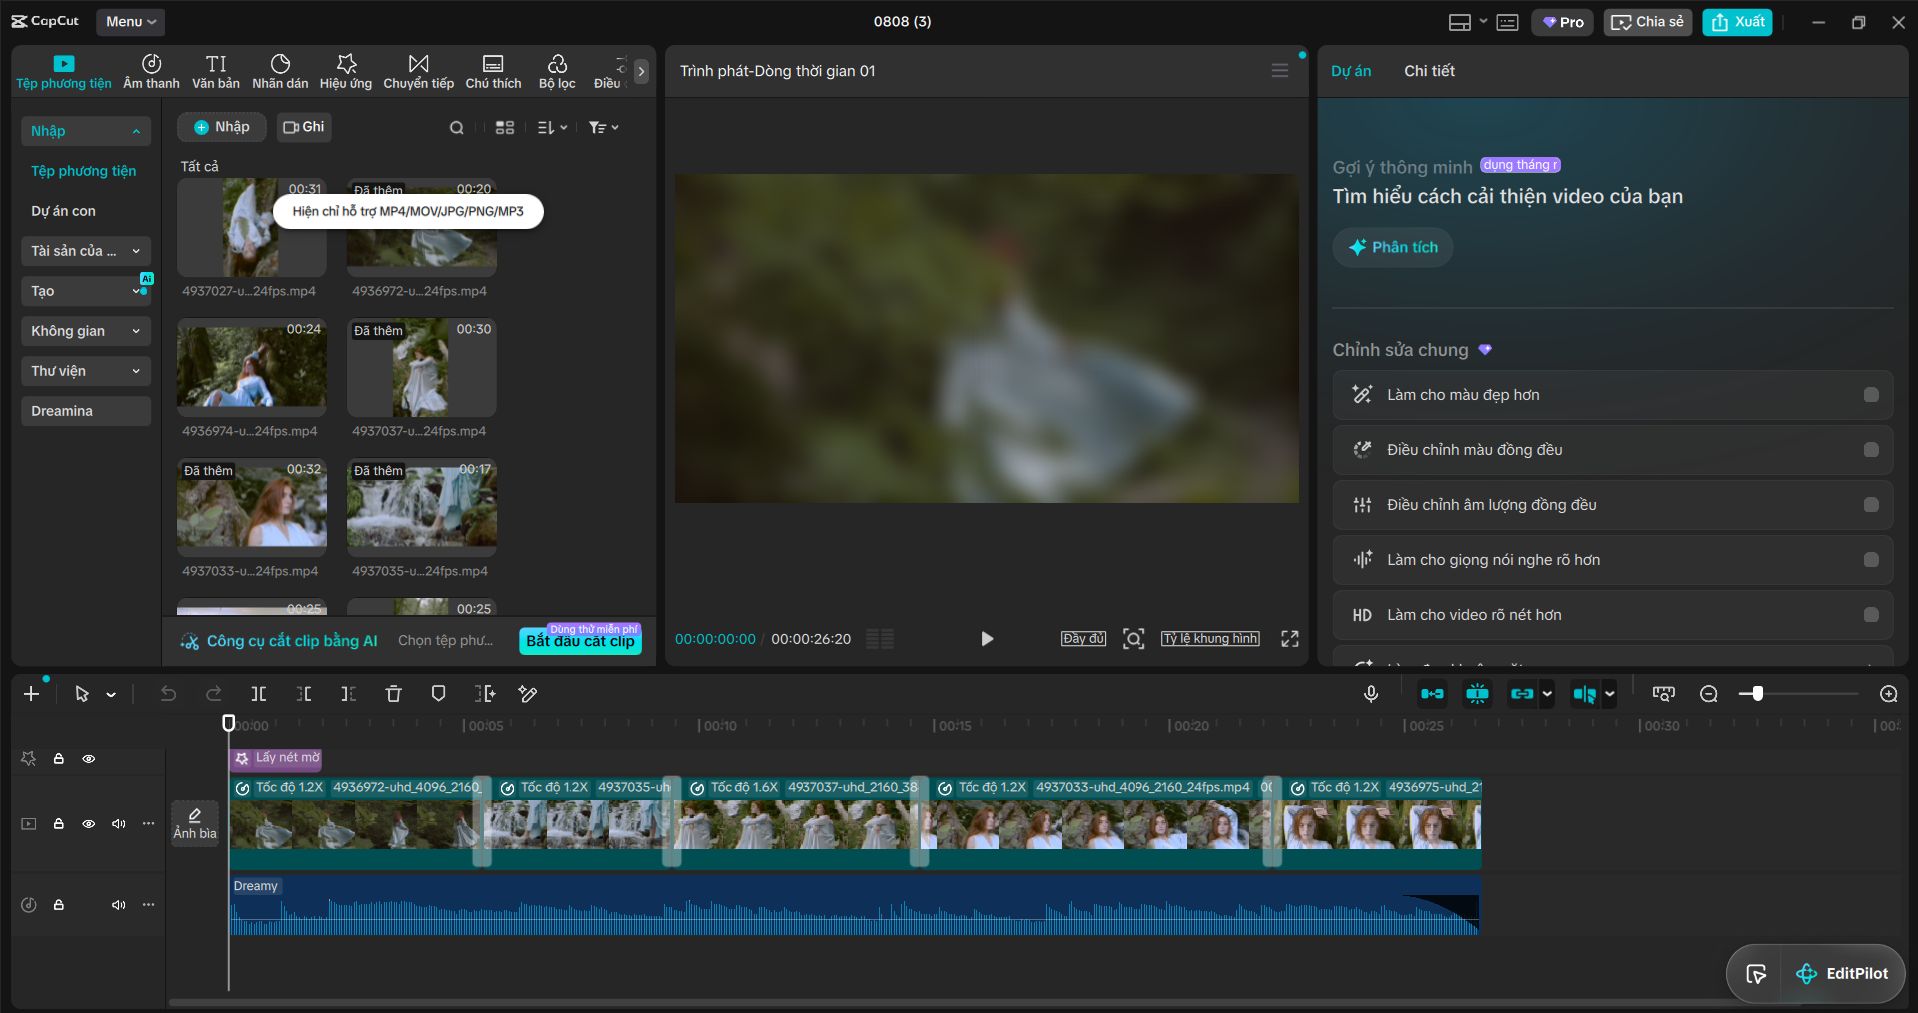The width and height of the screenshot is (1918, 1013).
Task: Open the Chuyển tiếp transitions panel
Action: (418, 71)
